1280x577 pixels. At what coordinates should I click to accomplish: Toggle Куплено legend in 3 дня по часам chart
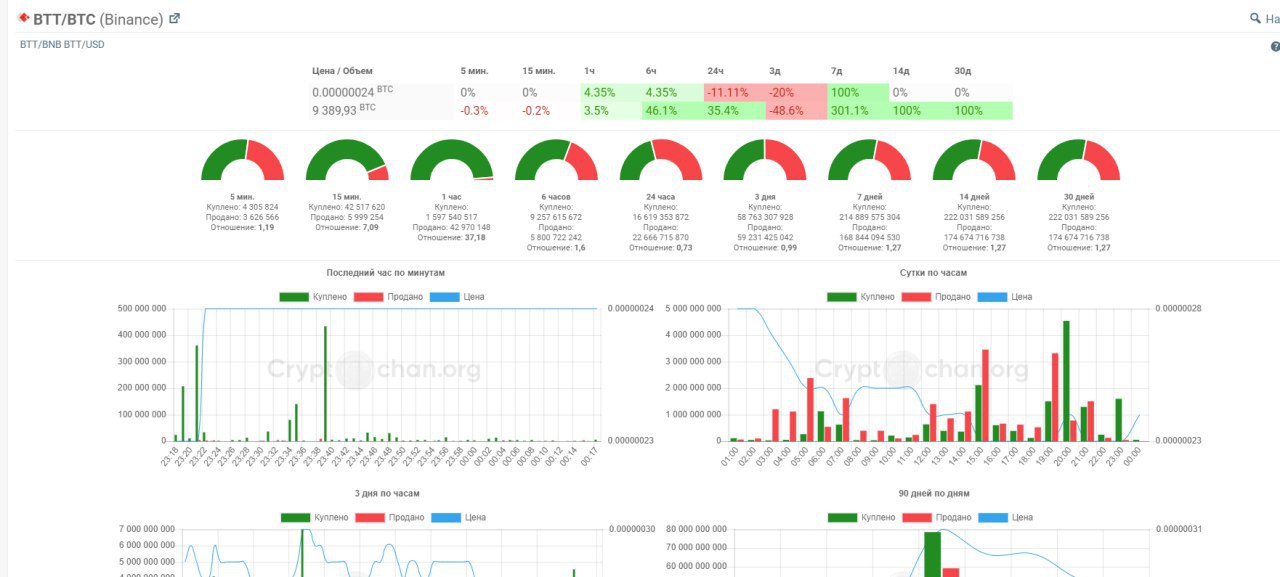314,517
